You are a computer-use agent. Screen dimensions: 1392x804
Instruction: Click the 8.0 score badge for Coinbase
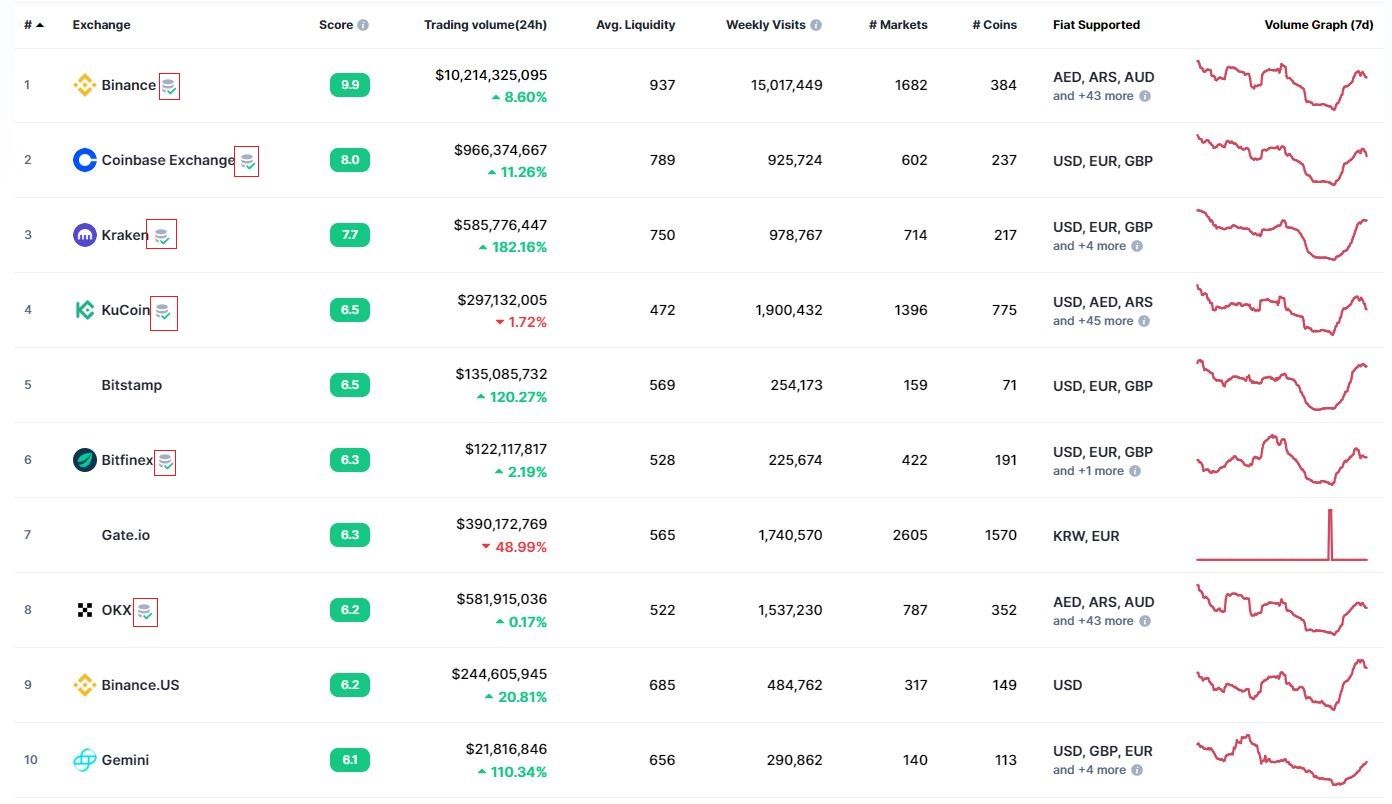[350, 160]
